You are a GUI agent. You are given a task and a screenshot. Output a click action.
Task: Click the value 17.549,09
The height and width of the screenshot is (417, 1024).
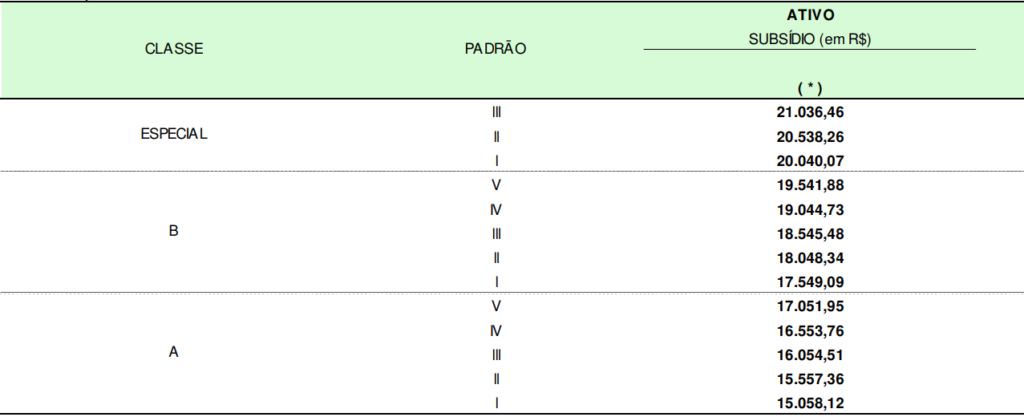pyautogui.click(x=810, y=283)
